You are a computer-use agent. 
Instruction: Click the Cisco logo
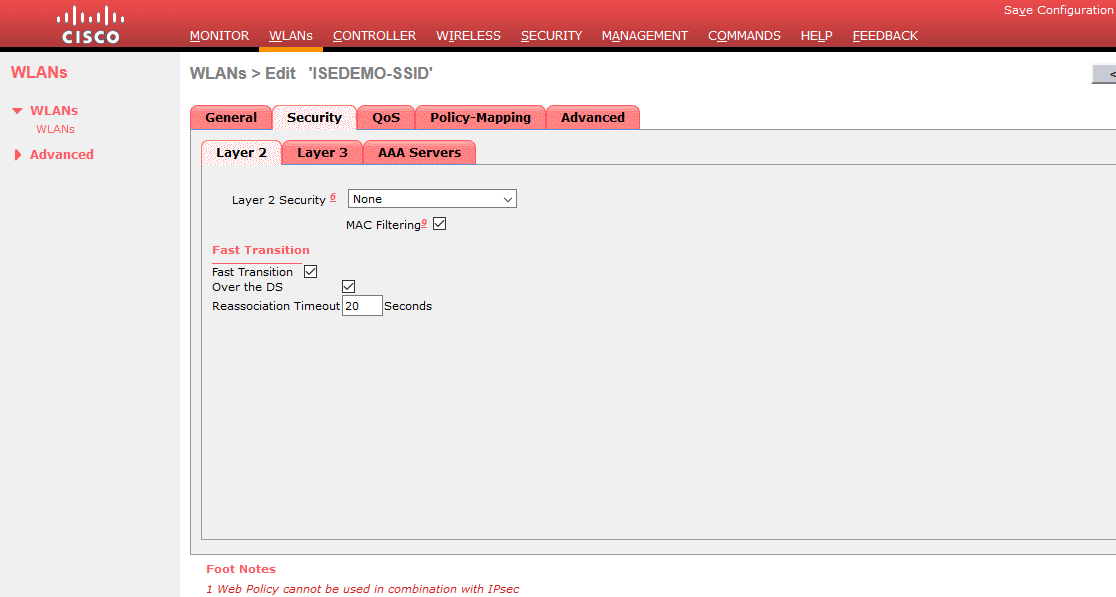click(90, 25)
